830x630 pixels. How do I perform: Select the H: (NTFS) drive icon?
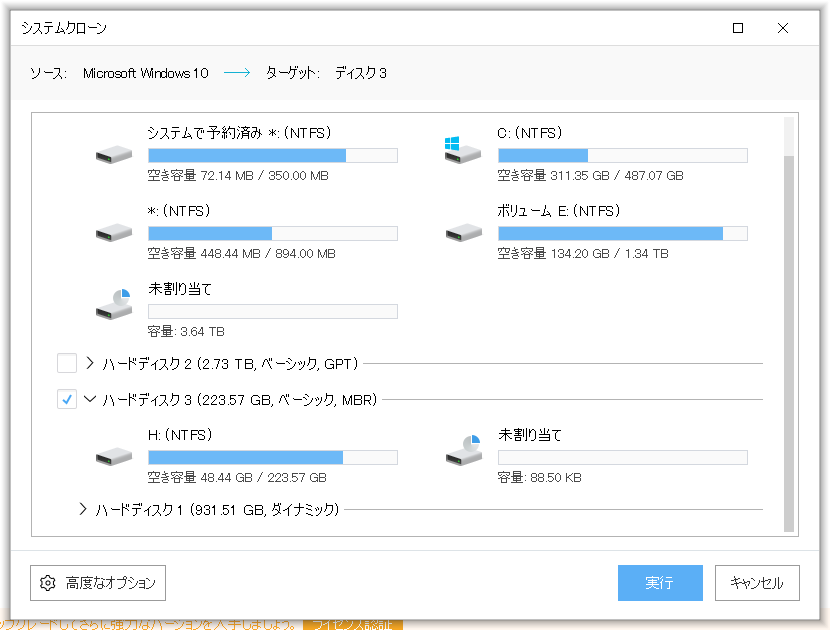(113, 455)
